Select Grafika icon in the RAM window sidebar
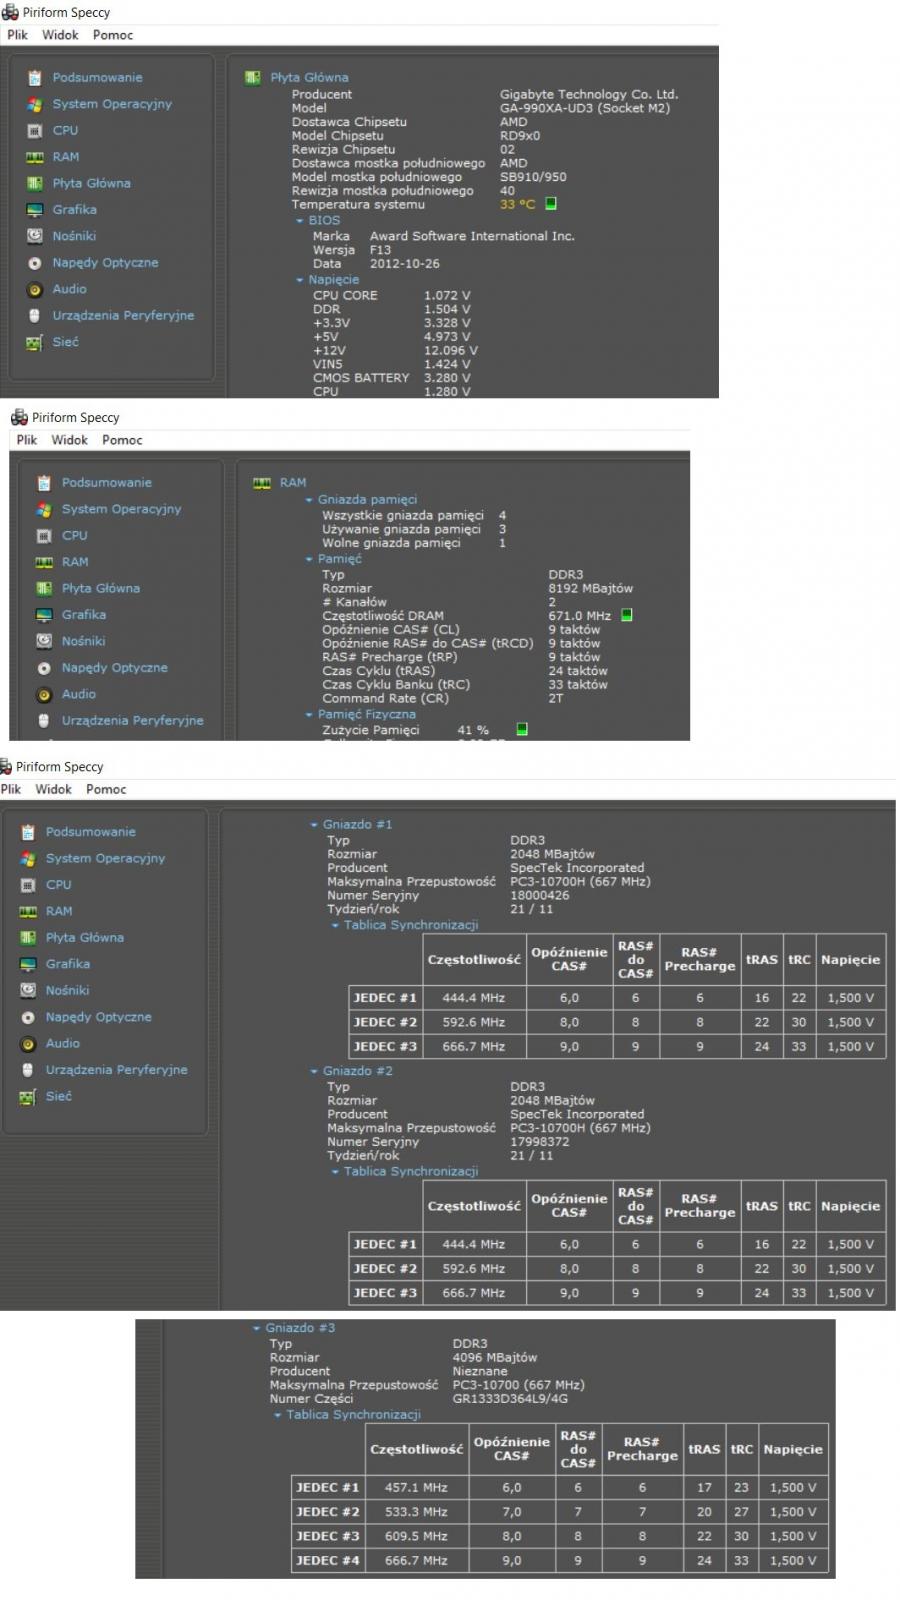The image size is (900, 1600). click(x=44, y=615)
